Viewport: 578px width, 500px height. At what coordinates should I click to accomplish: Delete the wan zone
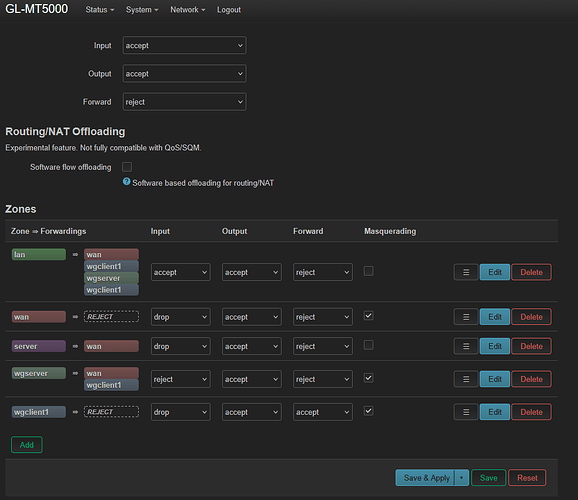[531, 317]
